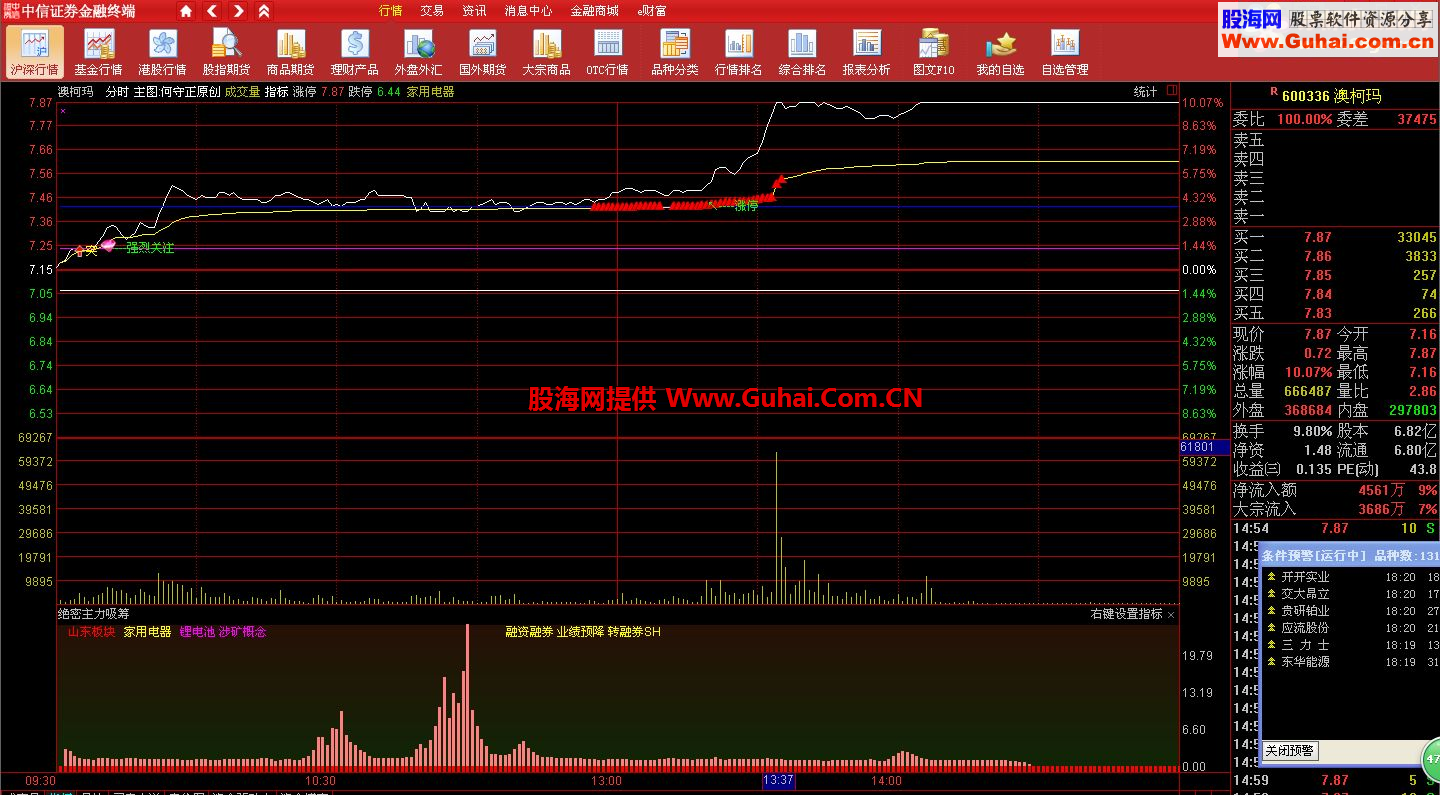Open the 品种分类 category list
The height and width of the screenshot is (795, 1440).
point(675,52)
